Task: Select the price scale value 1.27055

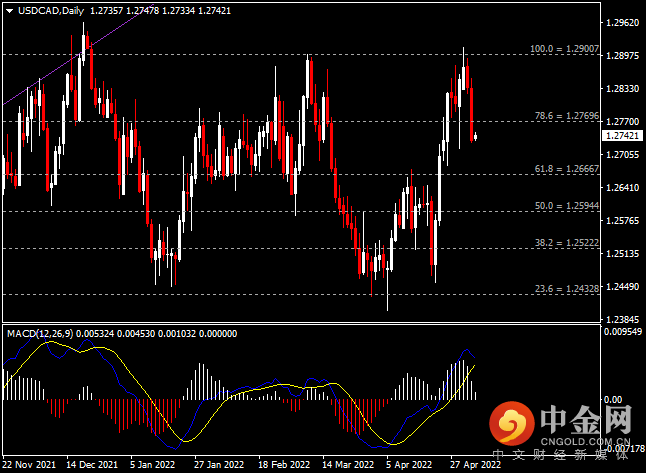Action: pos(623,155)
